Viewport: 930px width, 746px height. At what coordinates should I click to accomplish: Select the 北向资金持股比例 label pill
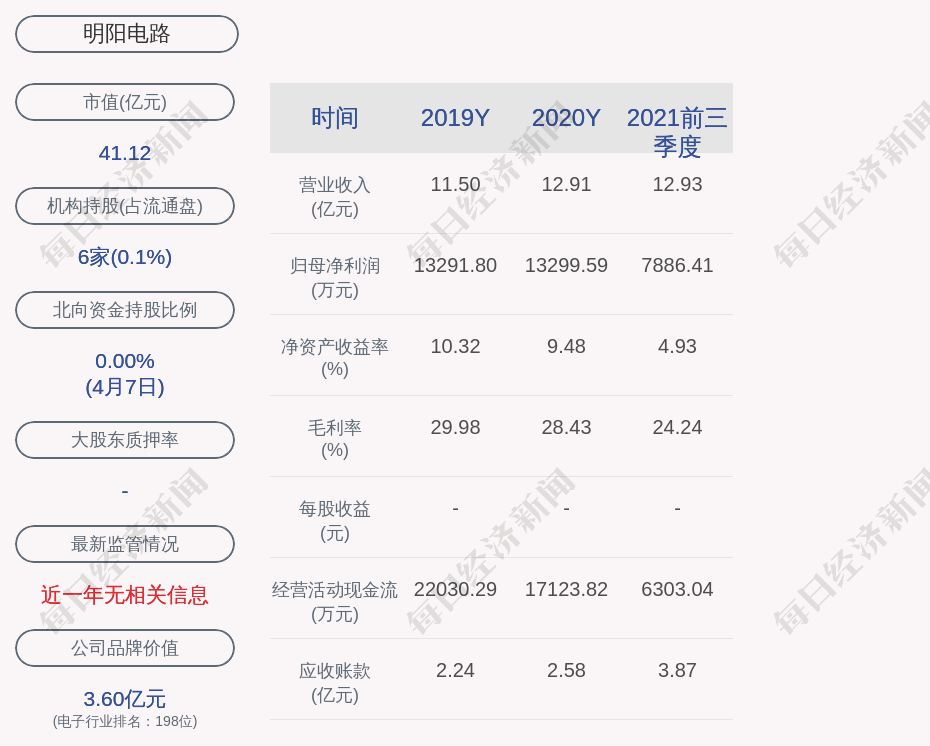(125, 310)
